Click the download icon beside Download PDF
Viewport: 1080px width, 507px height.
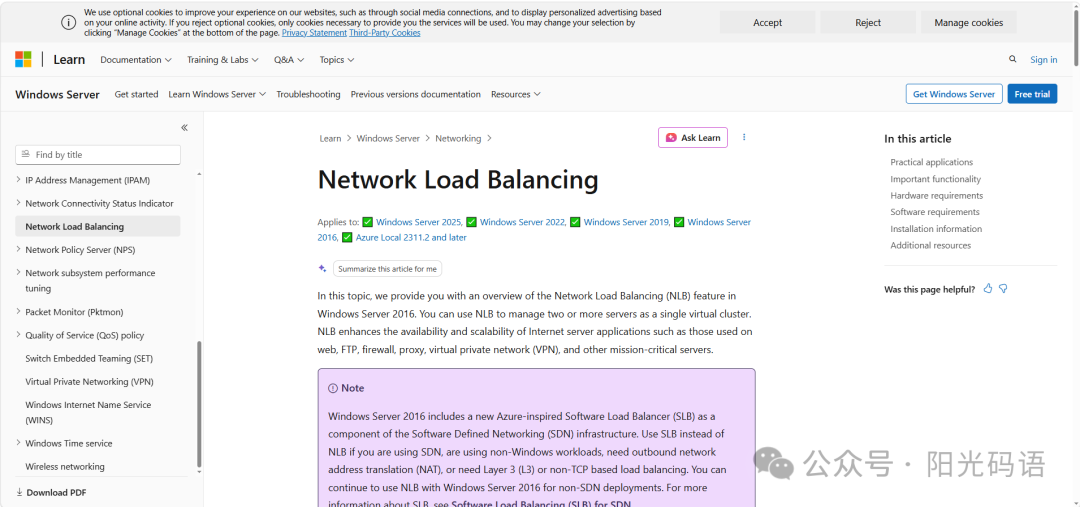[19, 493]
